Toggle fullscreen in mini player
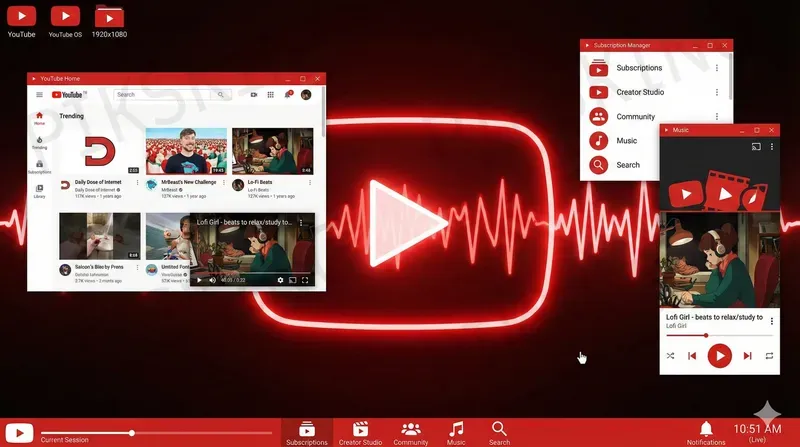The width and height of the screenshot is (800, 447). pyautogui.click(x=305, y=280)
